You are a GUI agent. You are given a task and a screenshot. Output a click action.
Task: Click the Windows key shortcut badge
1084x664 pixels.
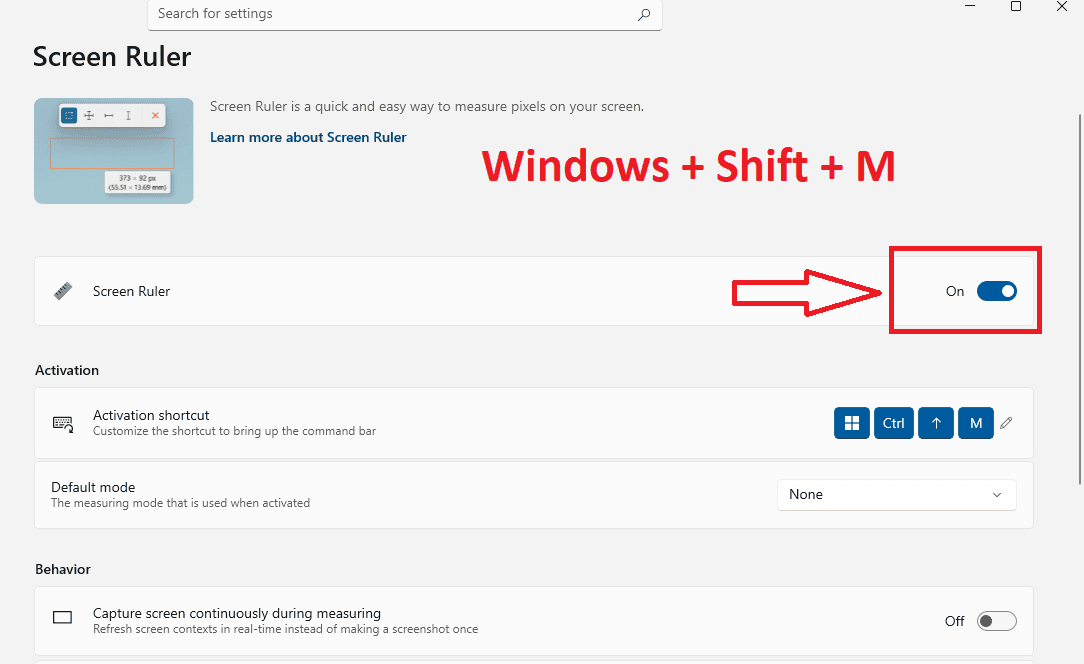(x=852, y=423)
